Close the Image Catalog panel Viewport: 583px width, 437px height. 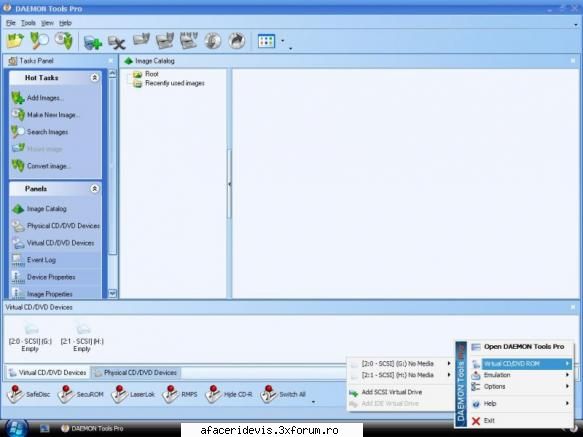pyautogui.click(x=573, y=60)
